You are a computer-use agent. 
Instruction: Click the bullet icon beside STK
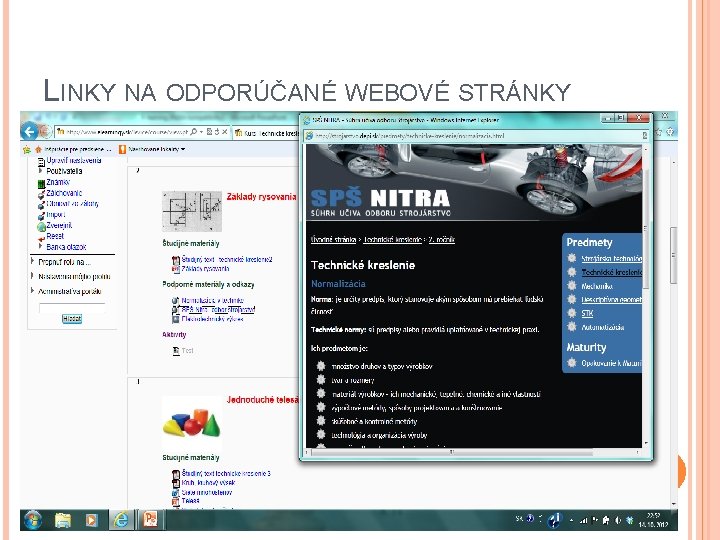(572, 313)
